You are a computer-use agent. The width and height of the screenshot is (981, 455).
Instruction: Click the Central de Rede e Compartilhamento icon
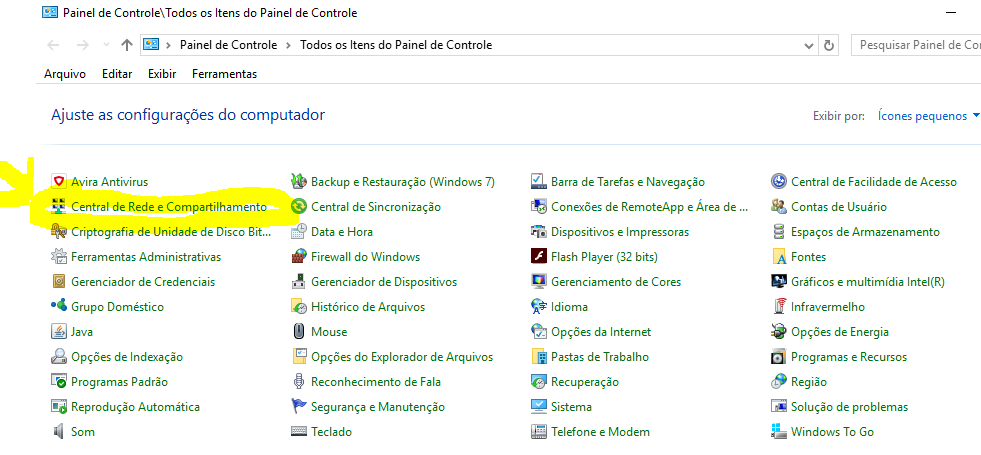(59, 207)
